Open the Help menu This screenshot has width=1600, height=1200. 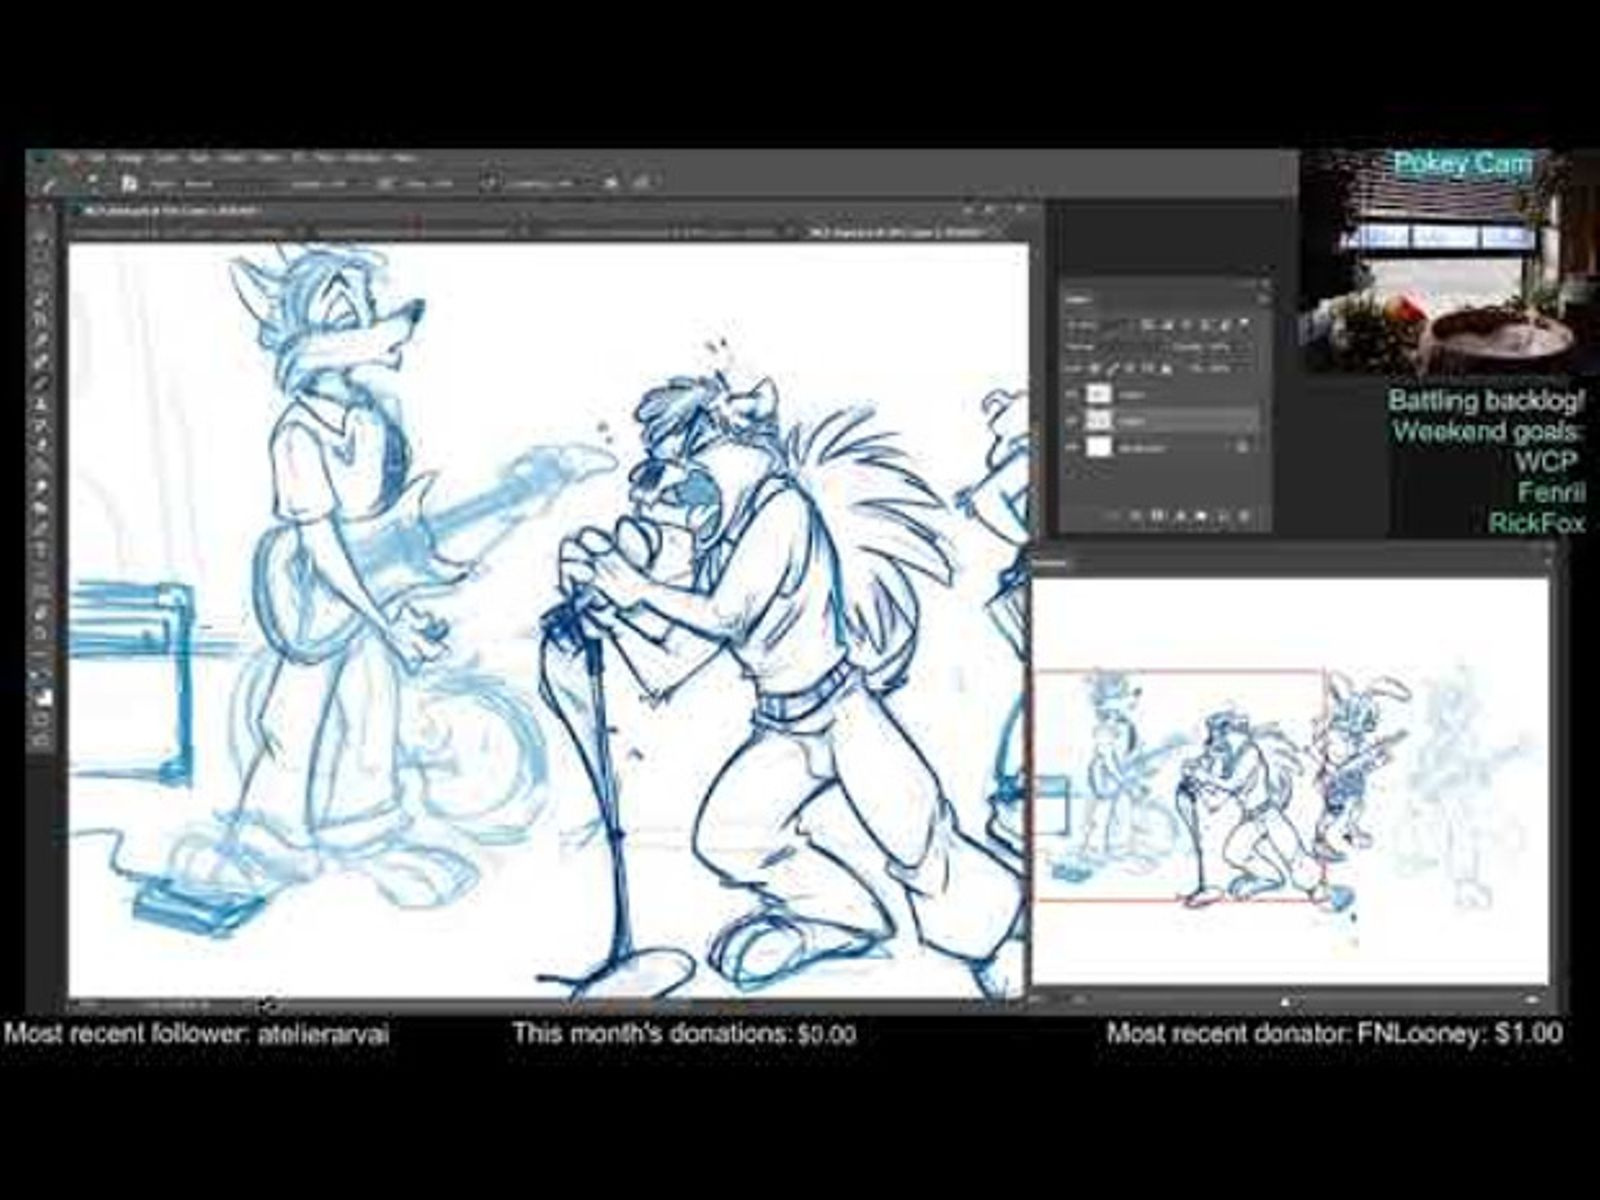point(403,158)
